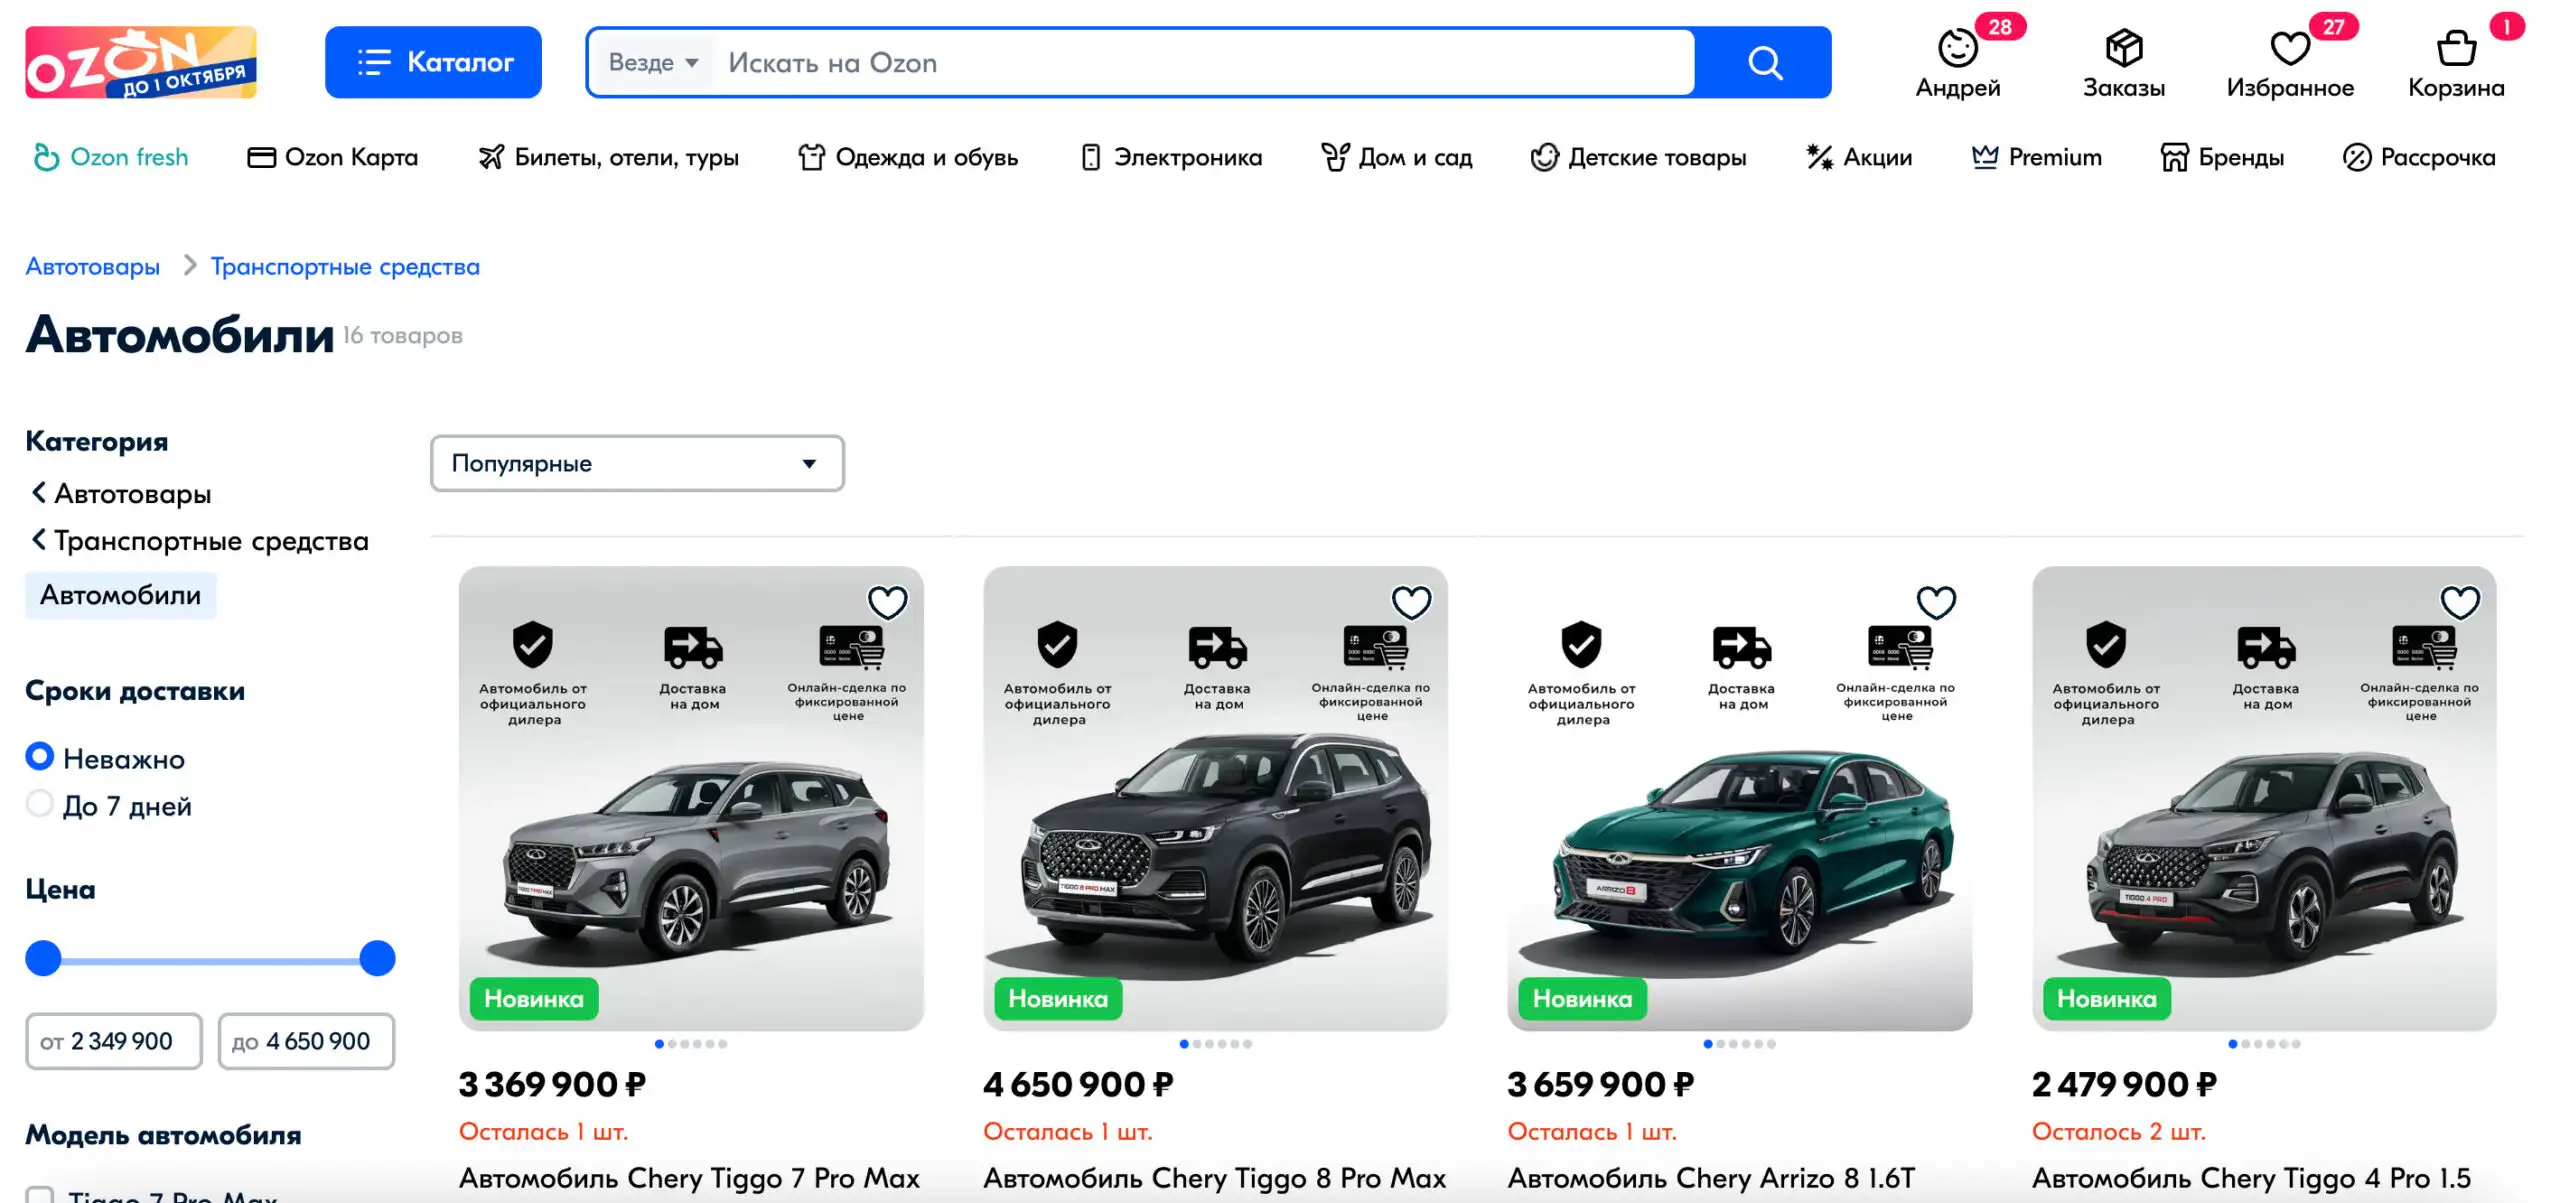Add Chery Tiggo 7 Pro Max to favorites

tap(887, 603)
